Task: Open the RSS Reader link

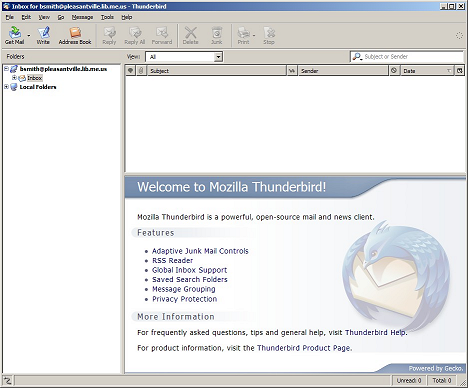Action: [173, 261]
